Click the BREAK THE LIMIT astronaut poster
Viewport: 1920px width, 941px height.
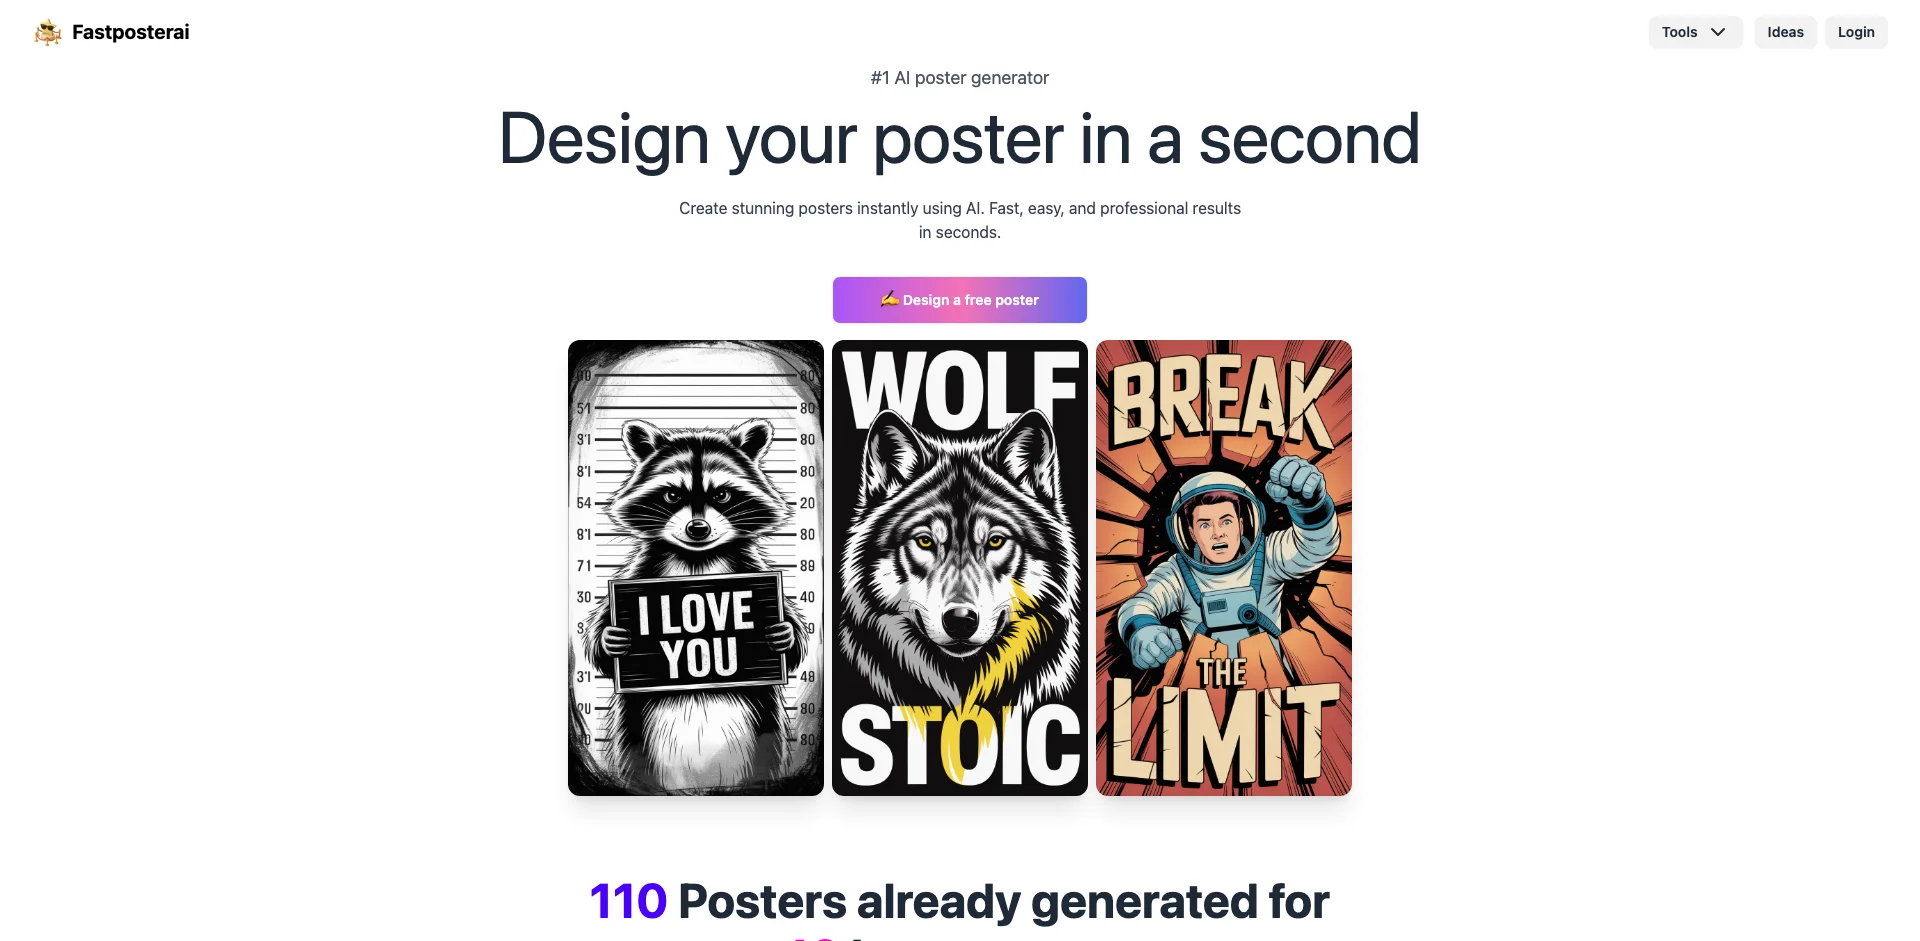coord(1223,567)
